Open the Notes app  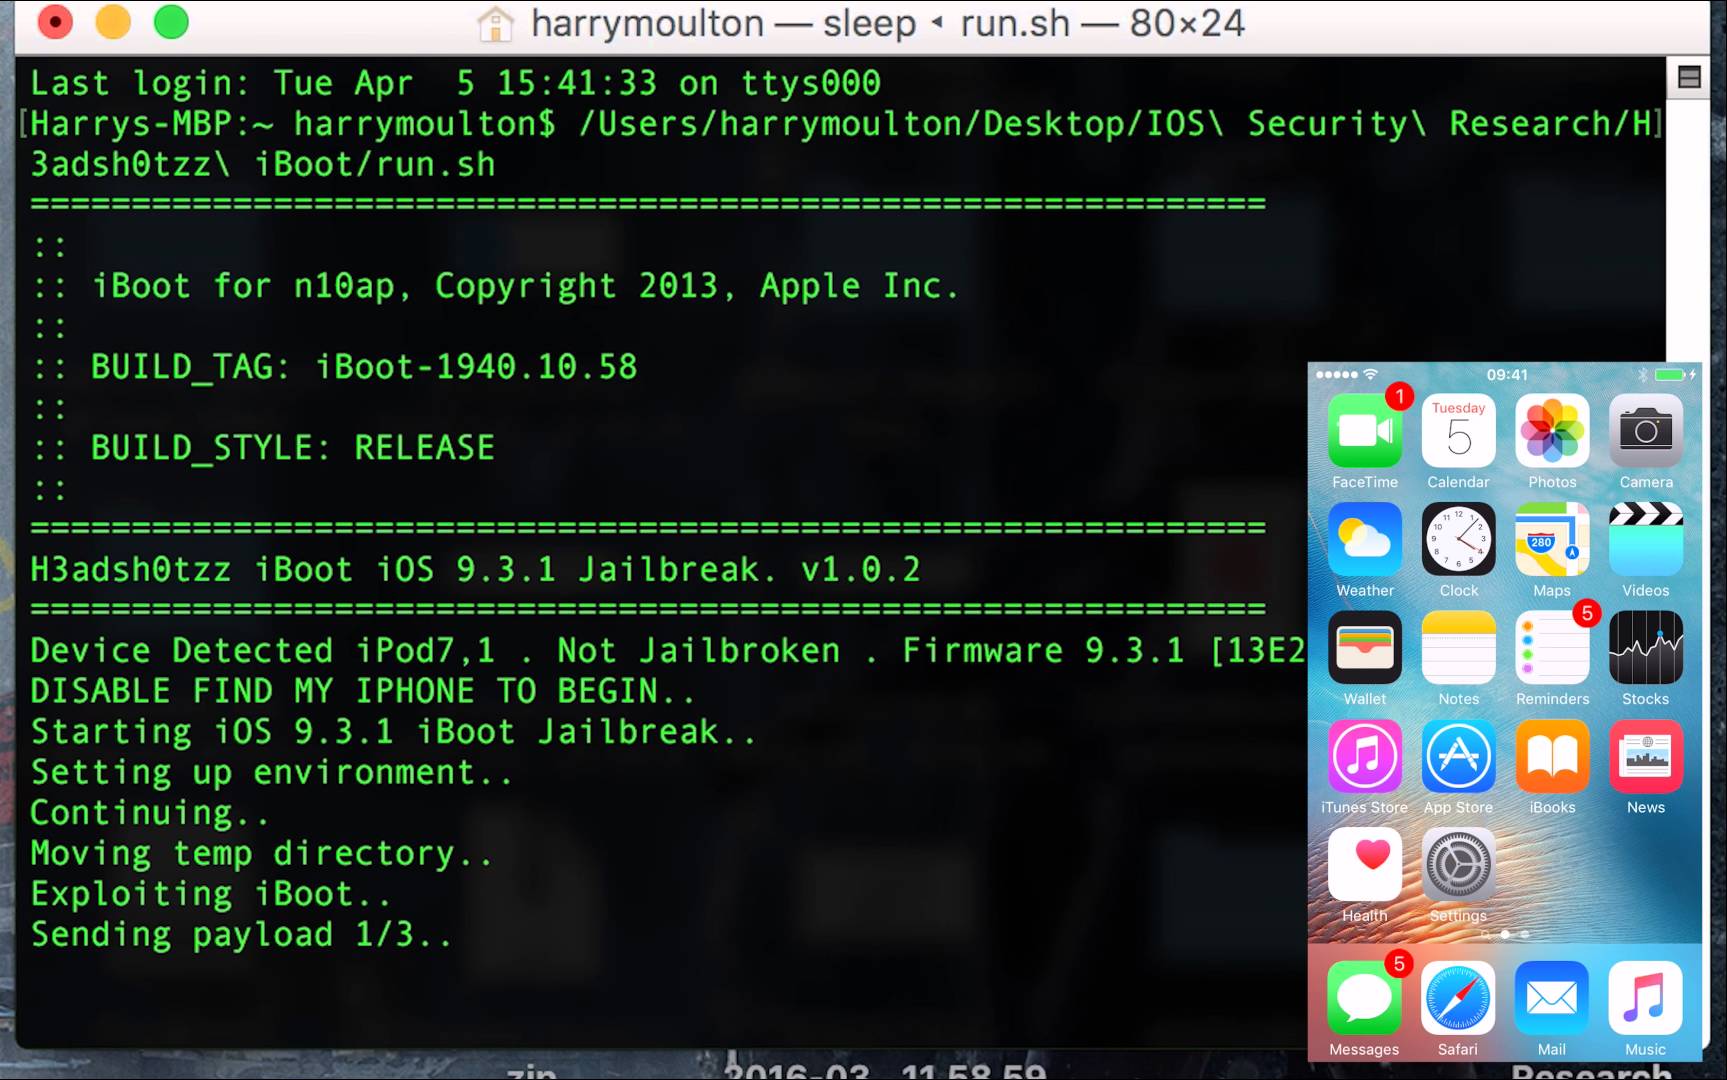click(x=1458, y=648)
